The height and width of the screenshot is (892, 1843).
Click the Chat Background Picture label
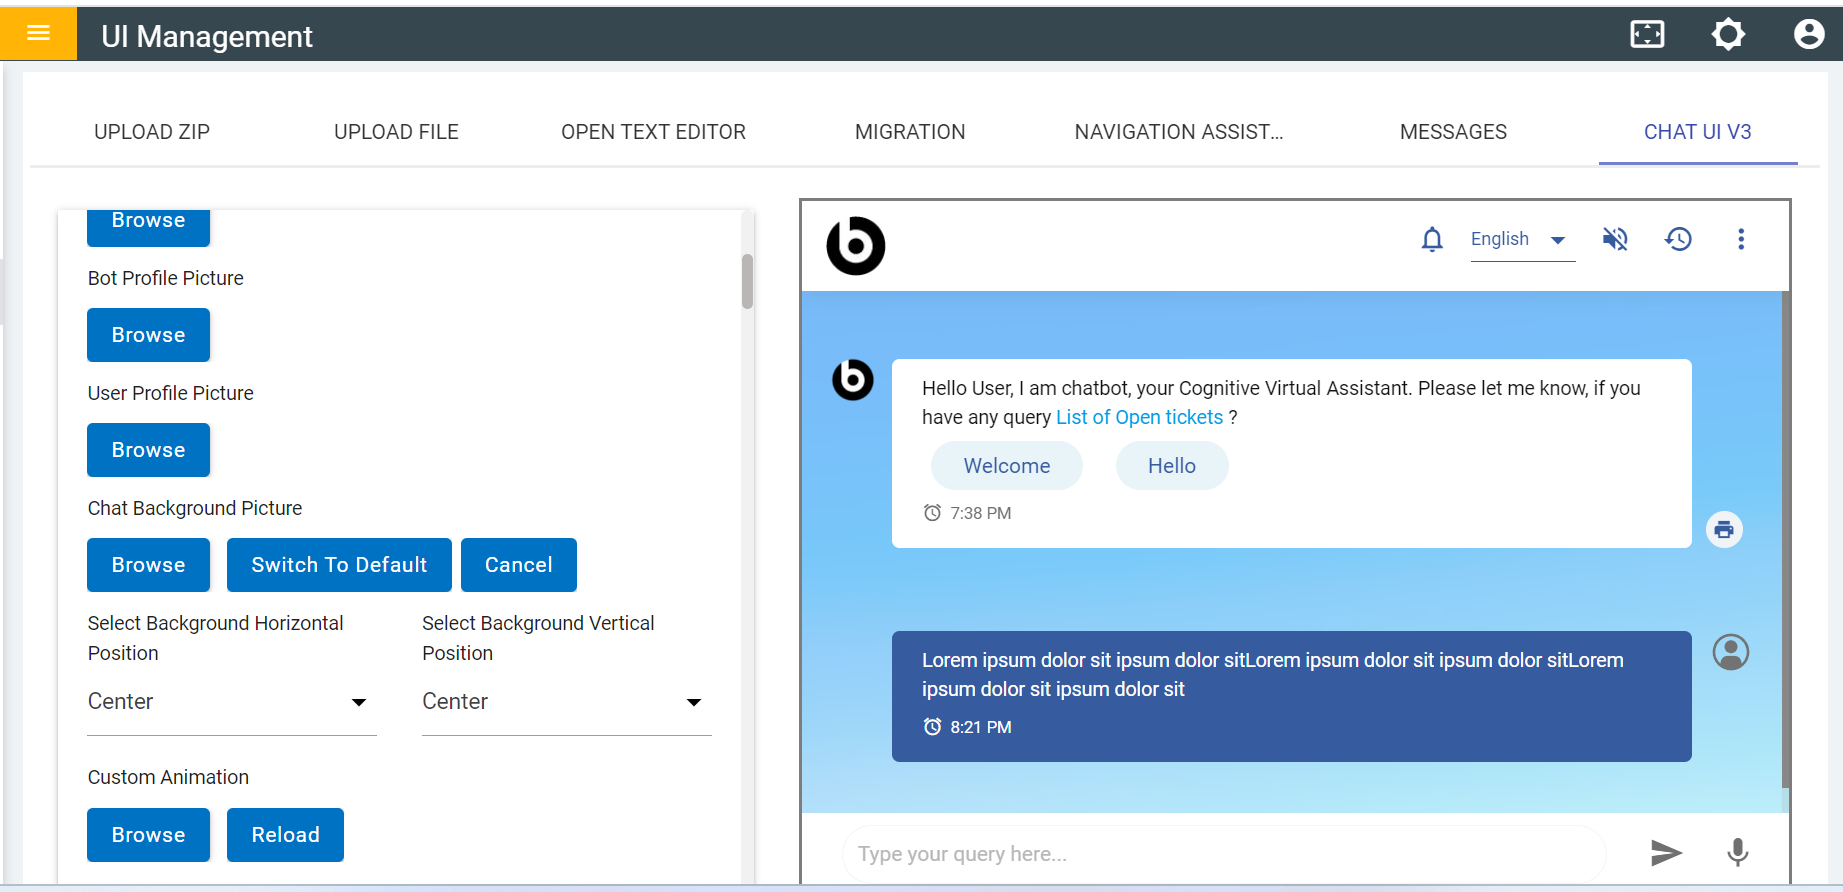click(x=195, y=508)
